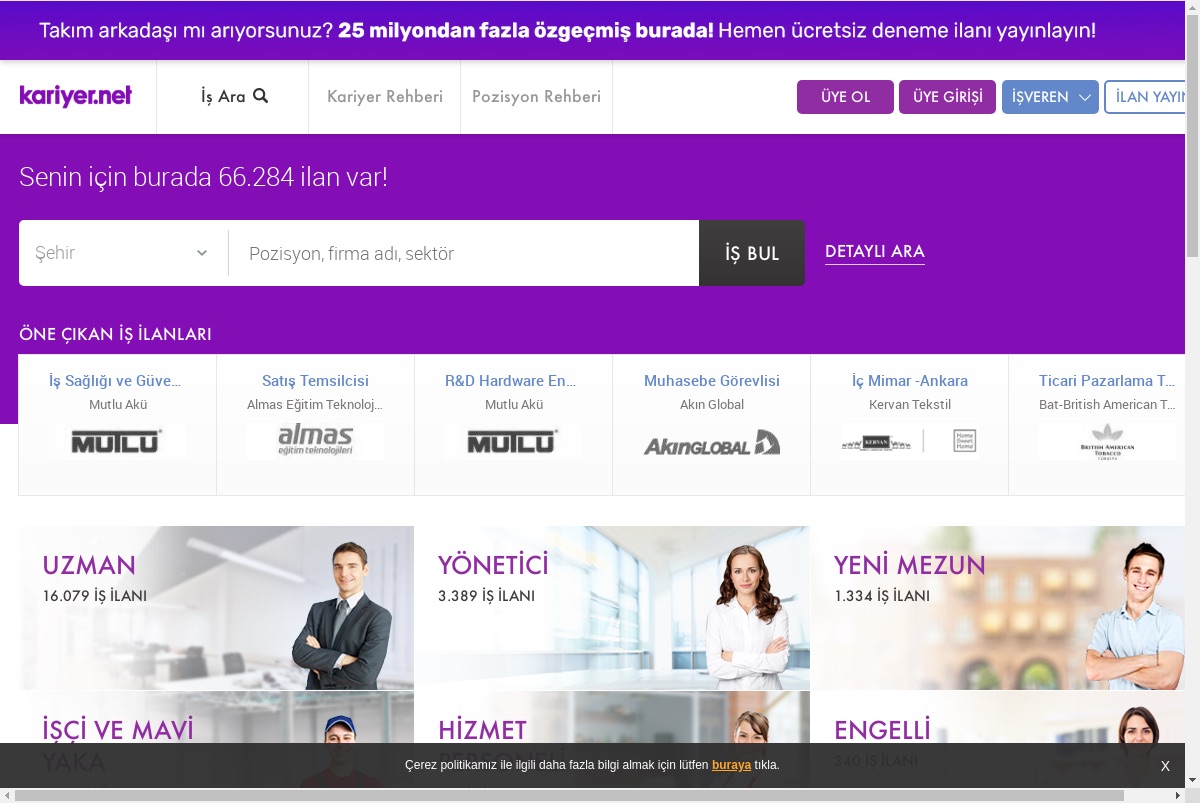
Task: Click the İŞ BUL search button
Action: (x=752, y=253)
